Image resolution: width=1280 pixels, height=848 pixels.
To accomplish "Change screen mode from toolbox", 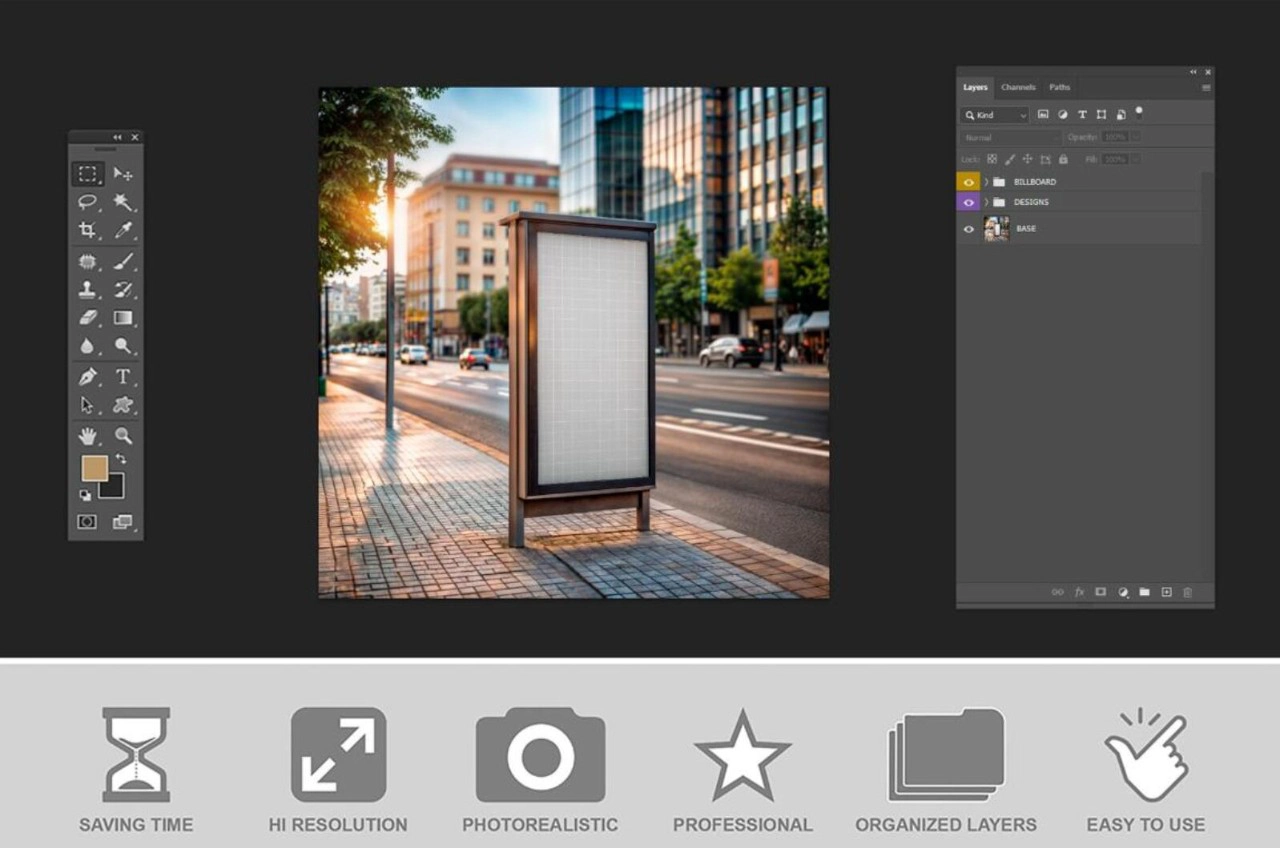I will (123, 522).
